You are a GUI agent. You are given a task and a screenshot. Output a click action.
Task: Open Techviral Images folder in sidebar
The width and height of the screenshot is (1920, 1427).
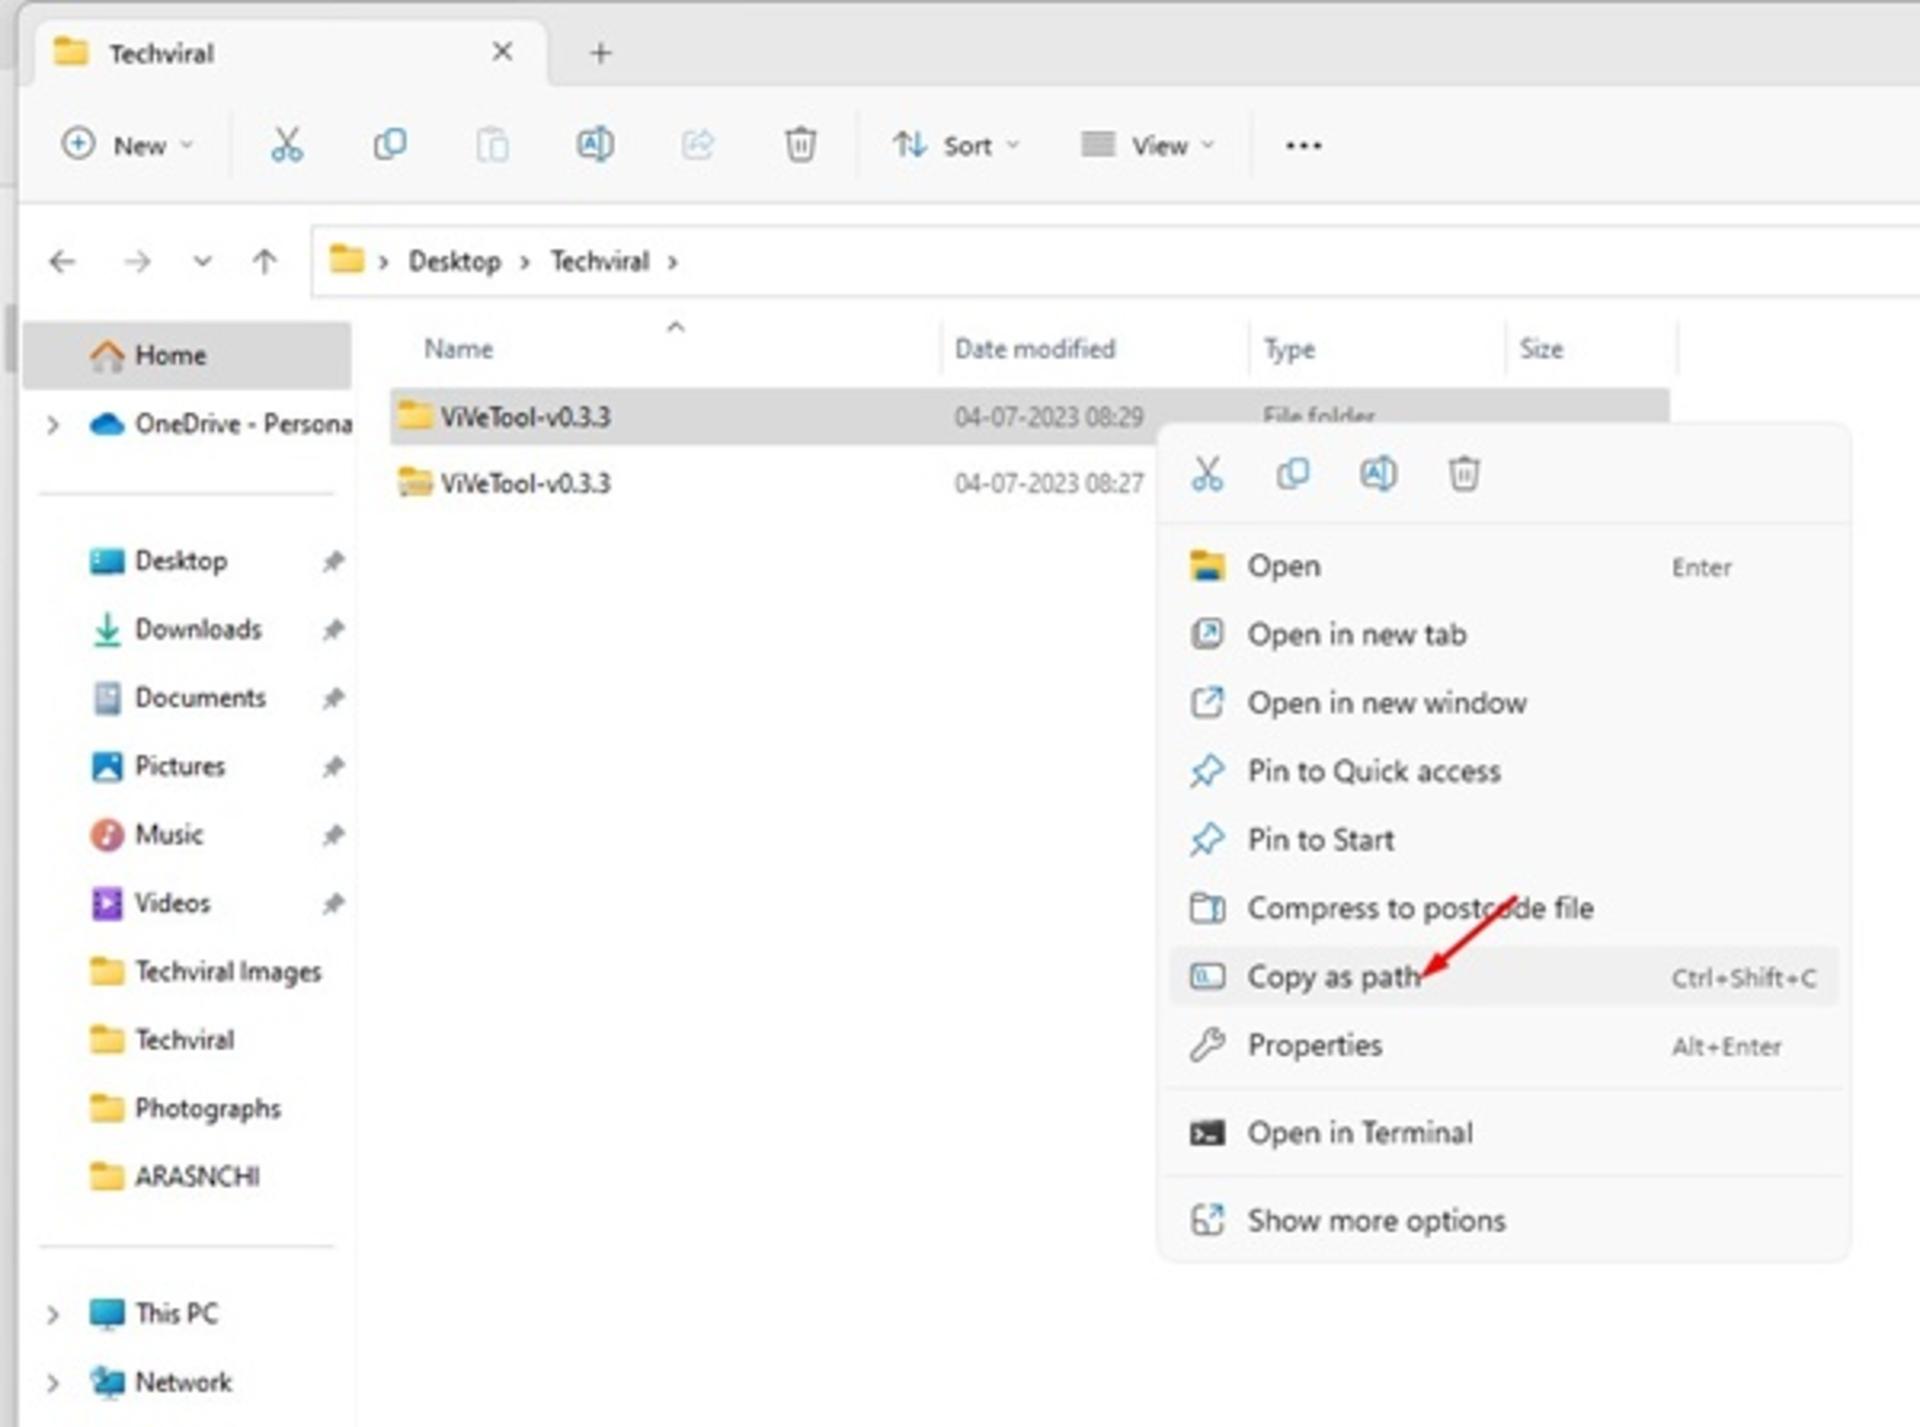[206, 971]
